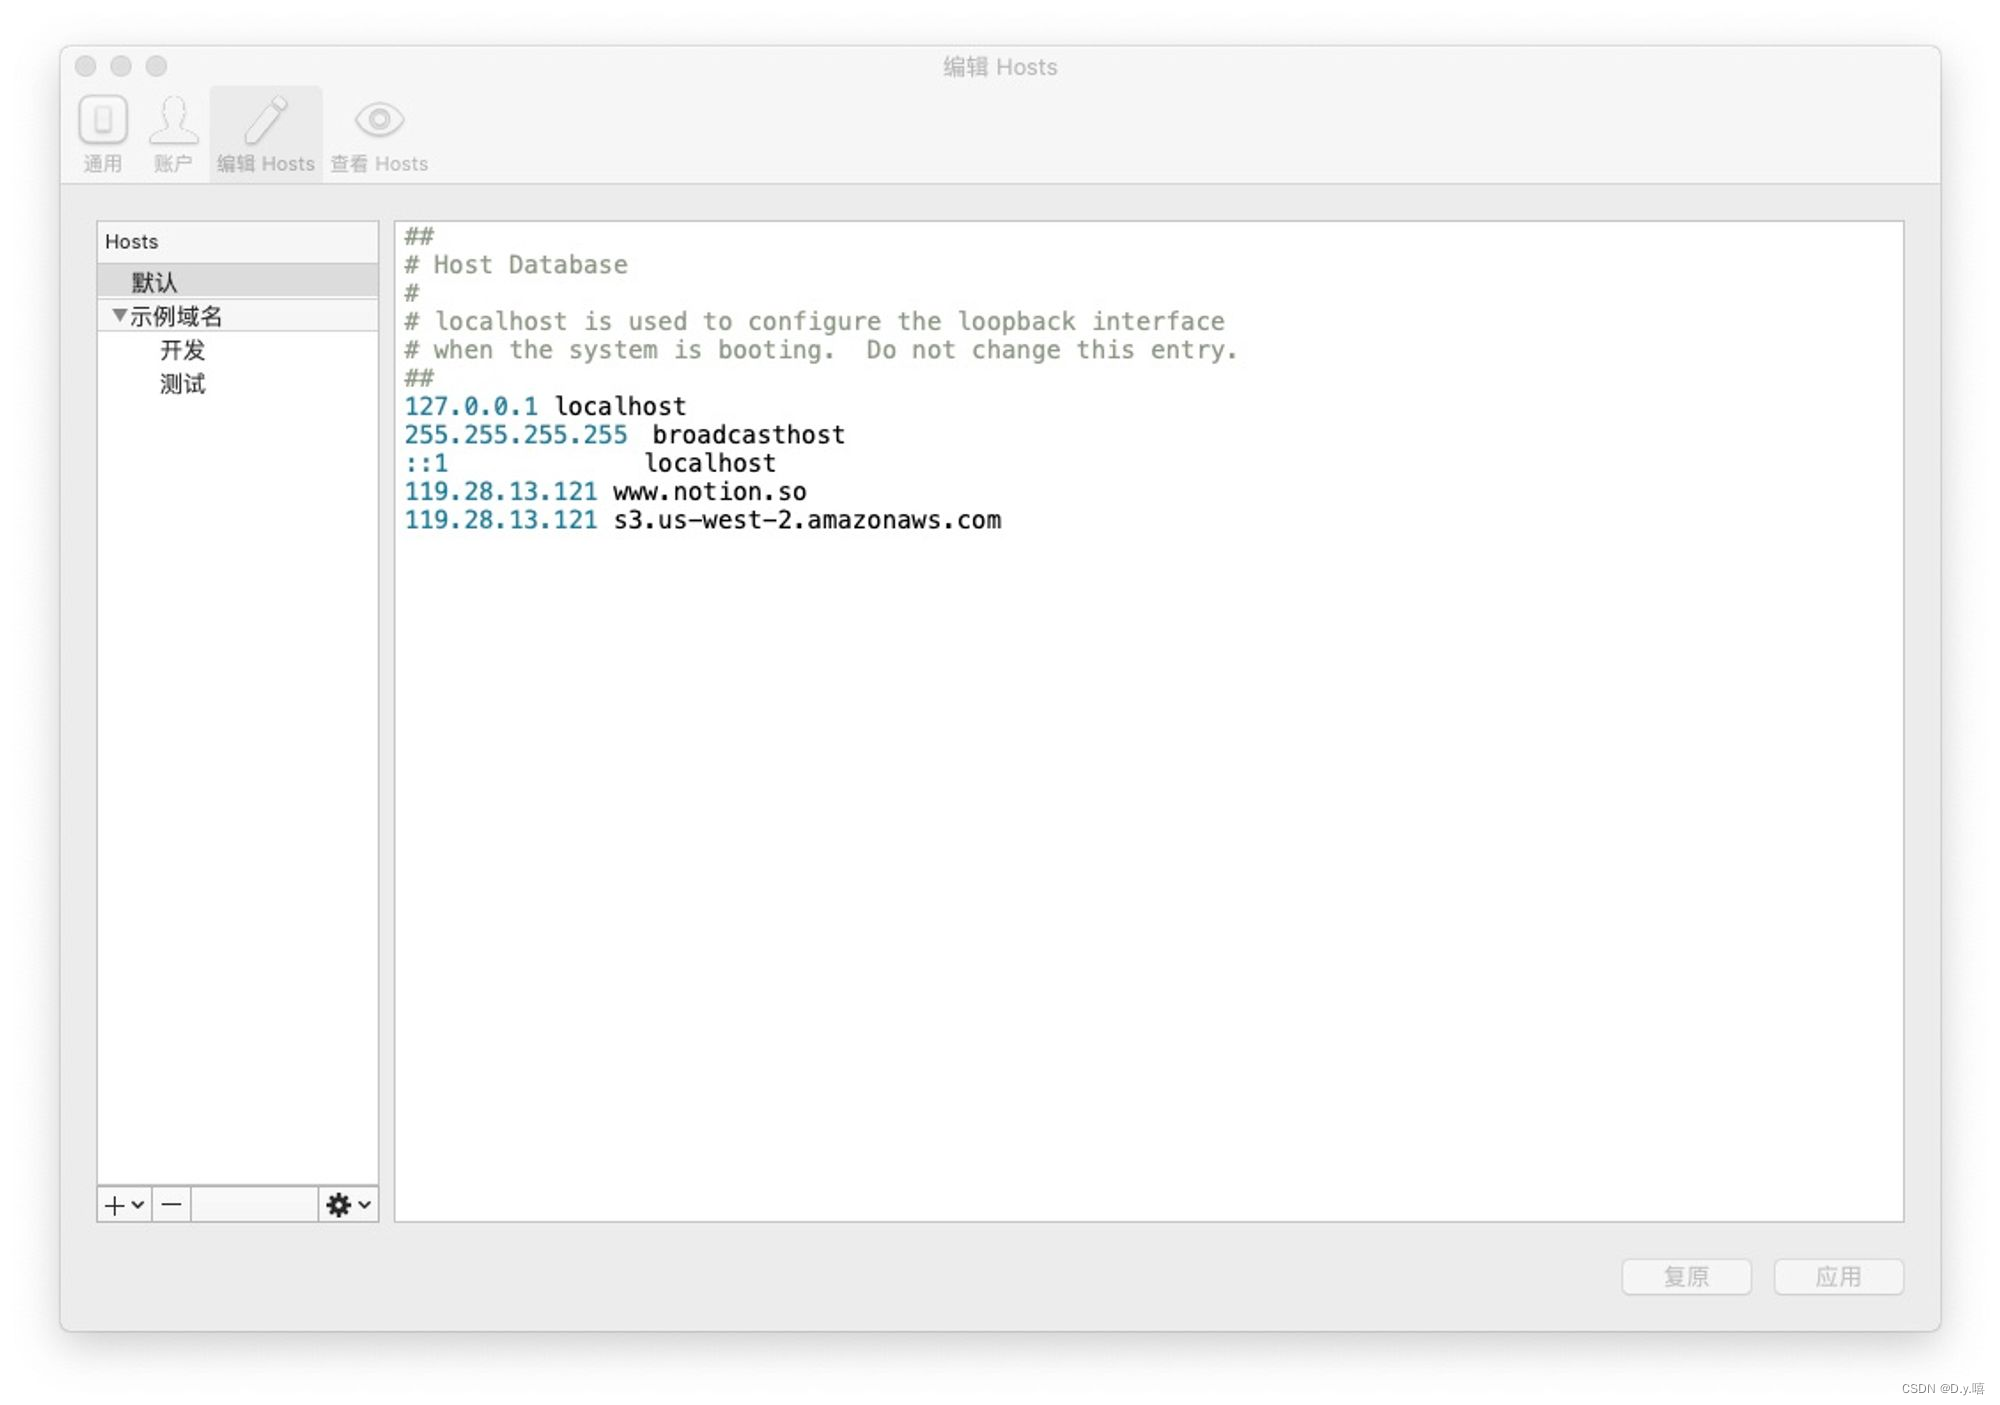Screen dimensions: 2000x1405
Task: Select the 开发 hosts profile
Action: (181, 348)
